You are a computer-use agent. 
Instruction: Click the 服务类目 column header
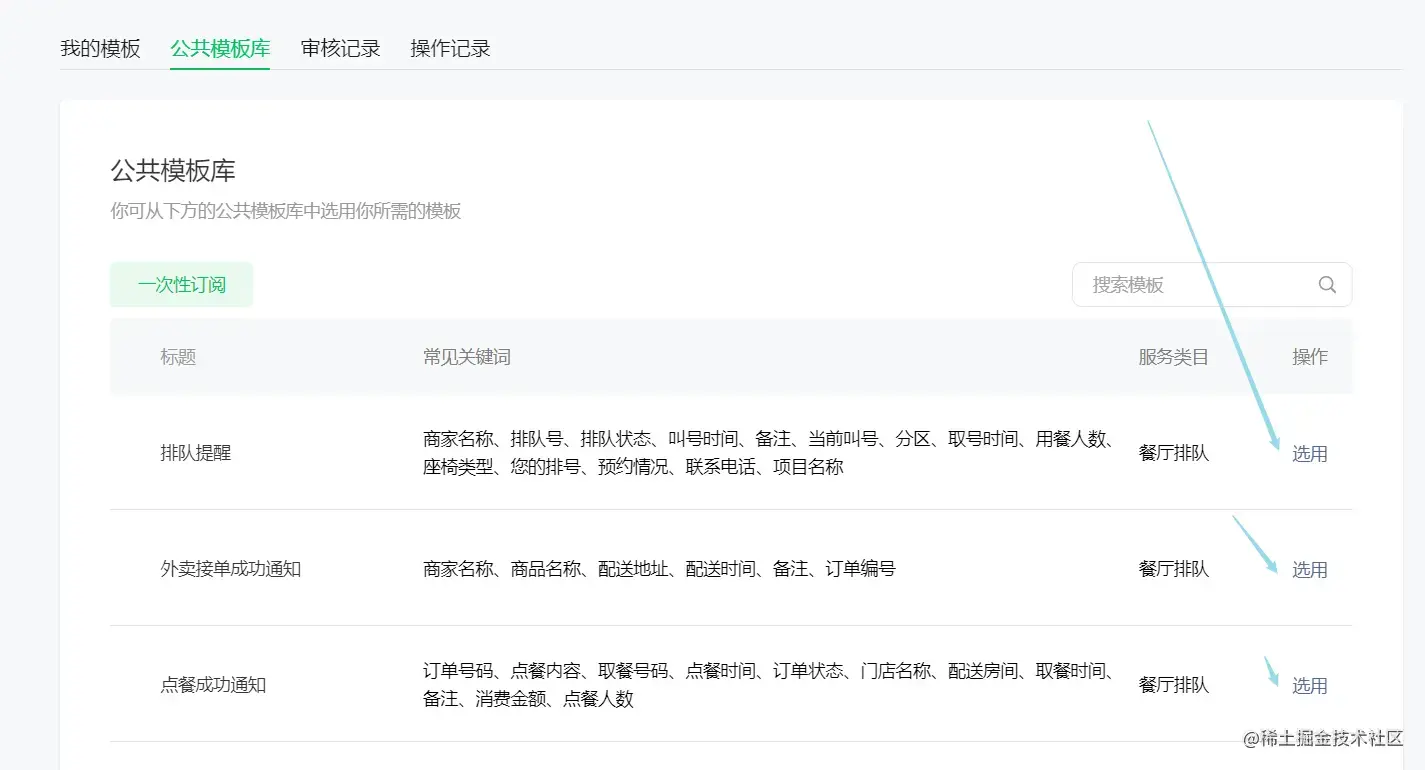click(1173, 357)
